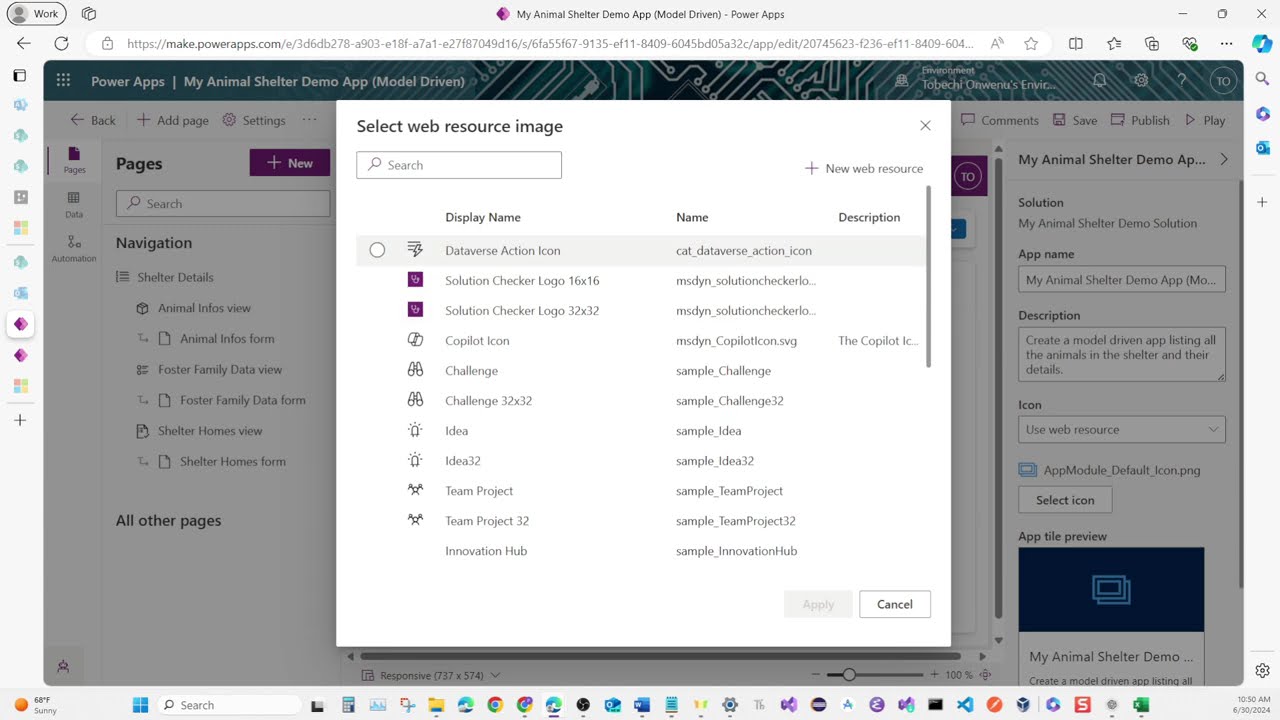The image size is (1280, 720).
Task: Click the Idea lightbulb icon
Action: pyautogui.click(x=415, y=430)
